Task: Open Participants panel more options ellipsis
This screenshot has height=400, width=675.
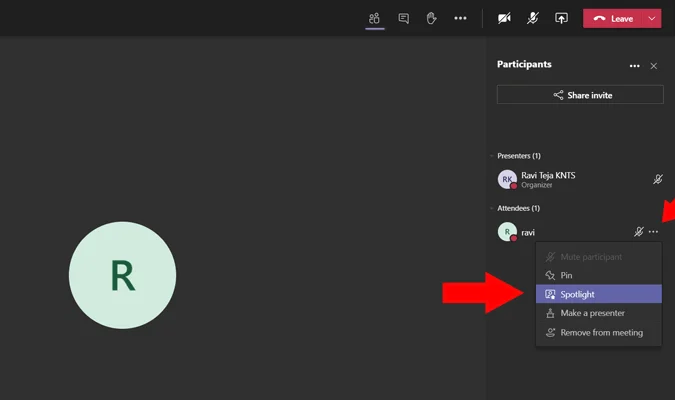Action: (x=634, y=66)
